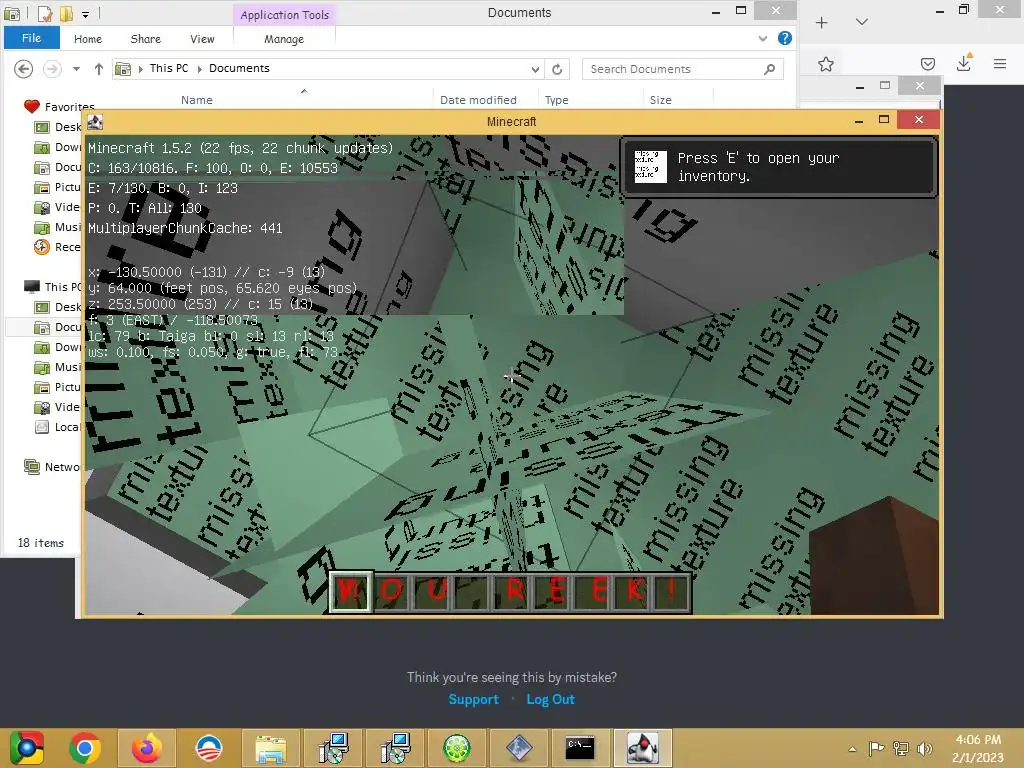This screenshot has width=1024, height=768.
Task: Sort files by Date modified column
Action: point(478,100)
